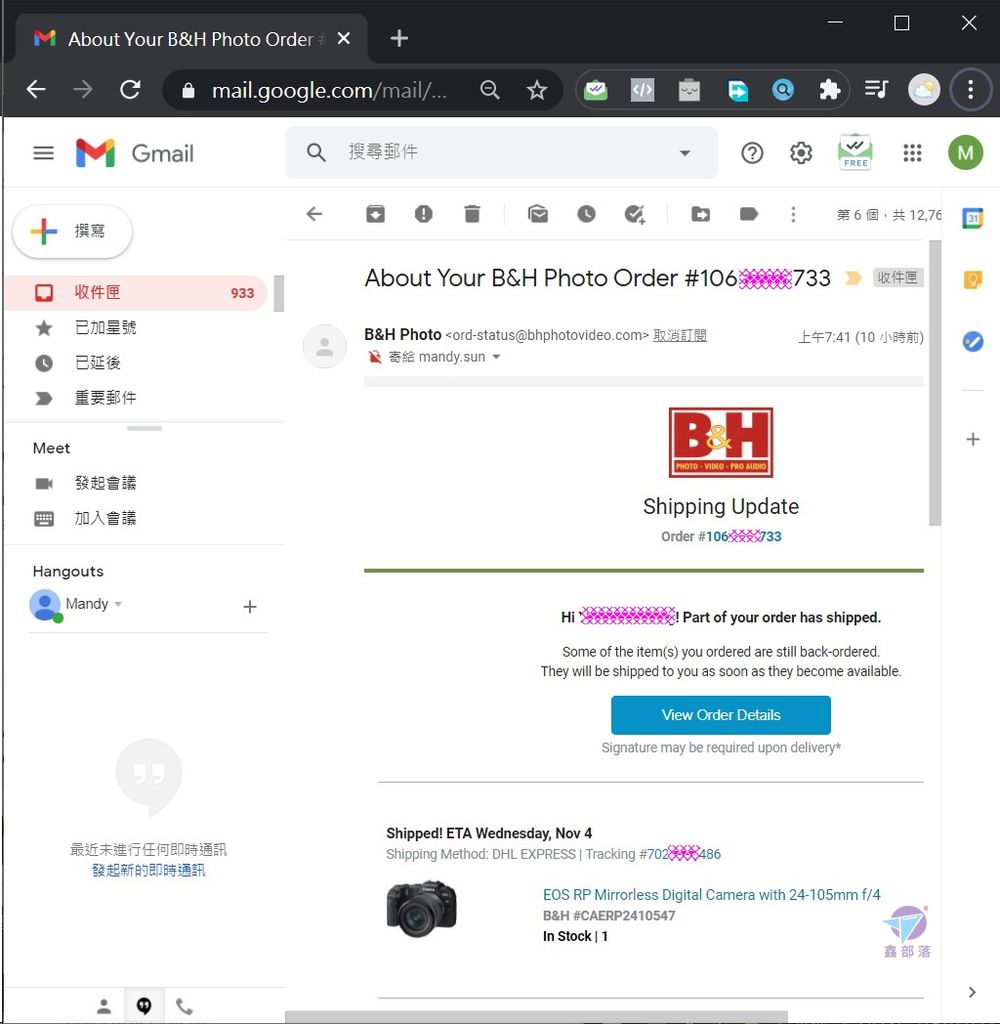The width and height of the screenshot is (1000, 1024).
Task: Open a new Chrome tab
Action: 399,39
